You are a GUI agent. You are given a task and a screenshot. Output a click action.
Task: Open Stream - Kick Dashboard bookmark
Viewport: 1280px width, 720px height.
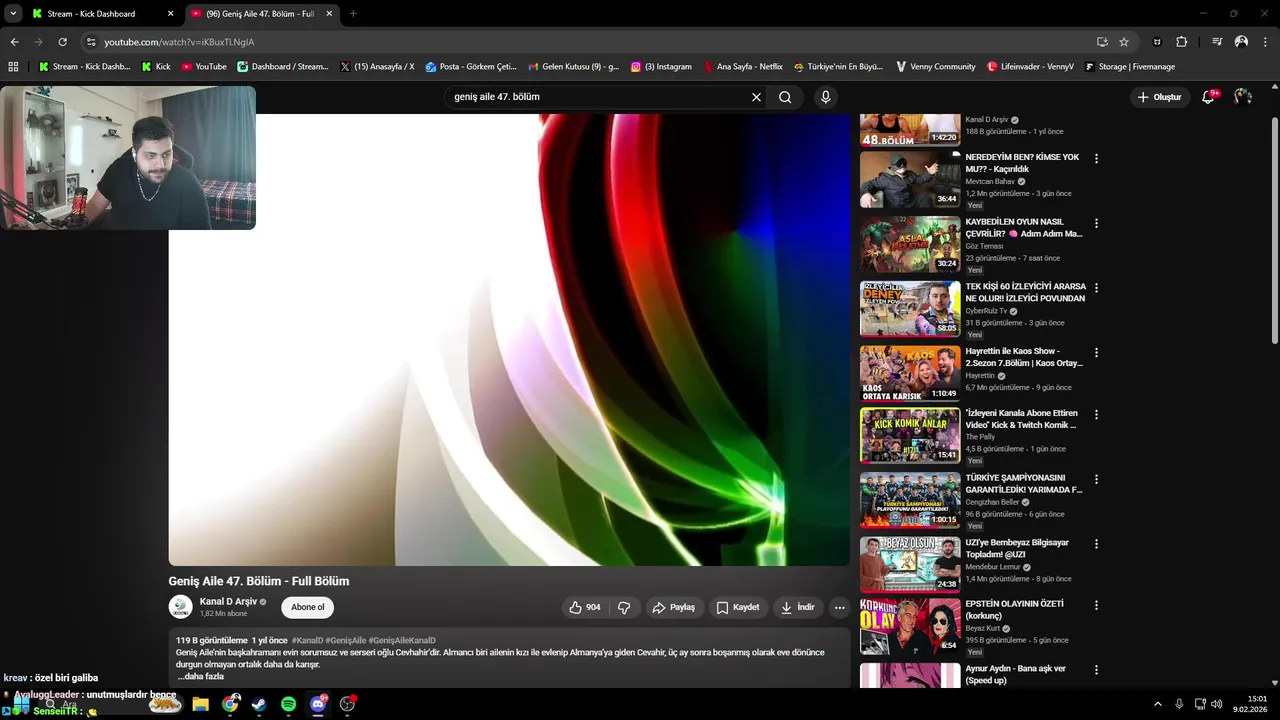[84, 67]
